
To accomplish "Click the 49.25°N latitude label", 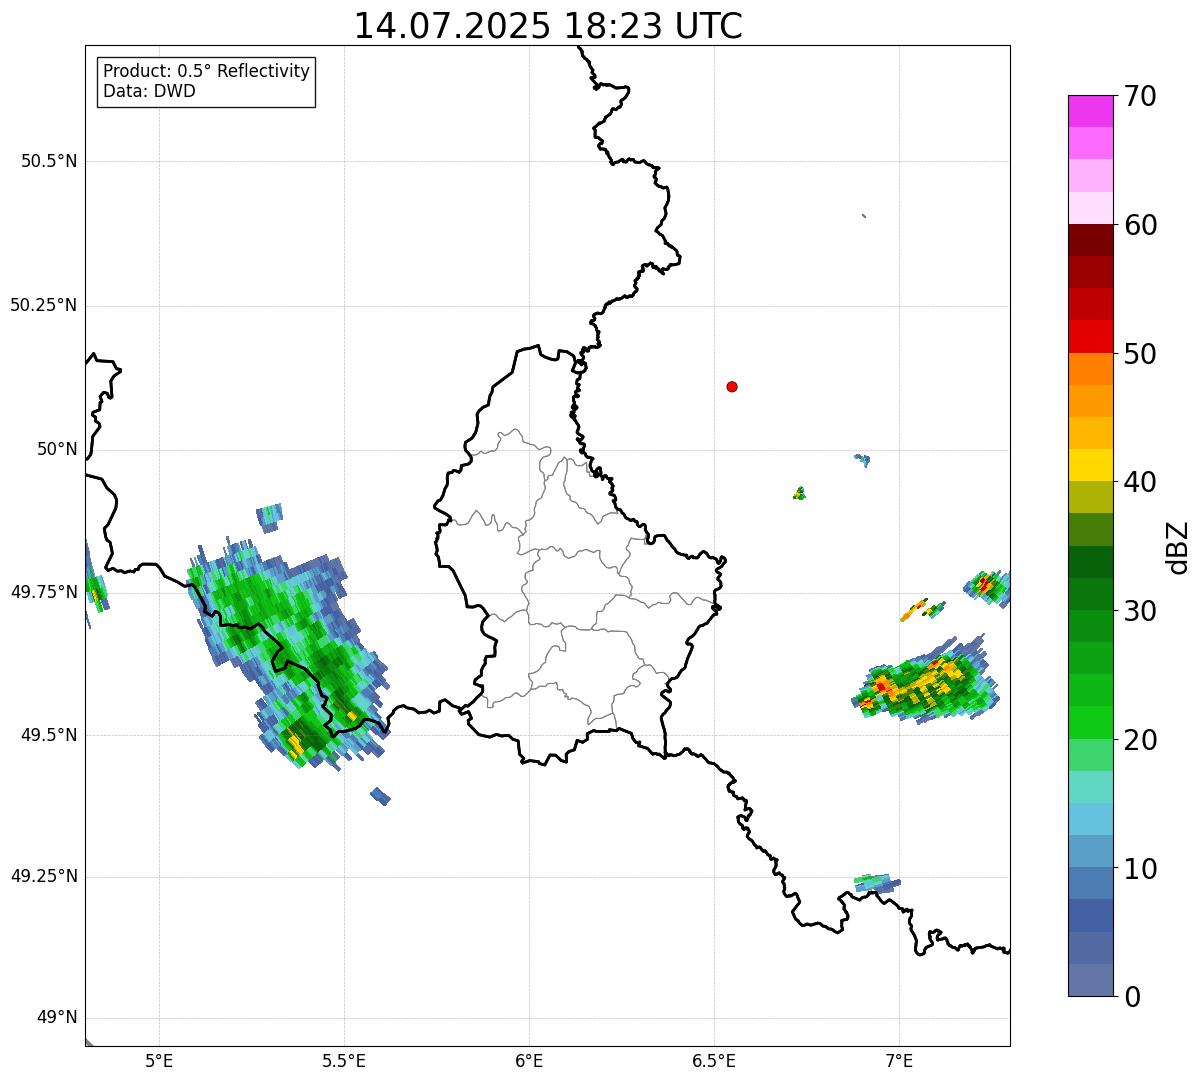I will click(44, 876).
